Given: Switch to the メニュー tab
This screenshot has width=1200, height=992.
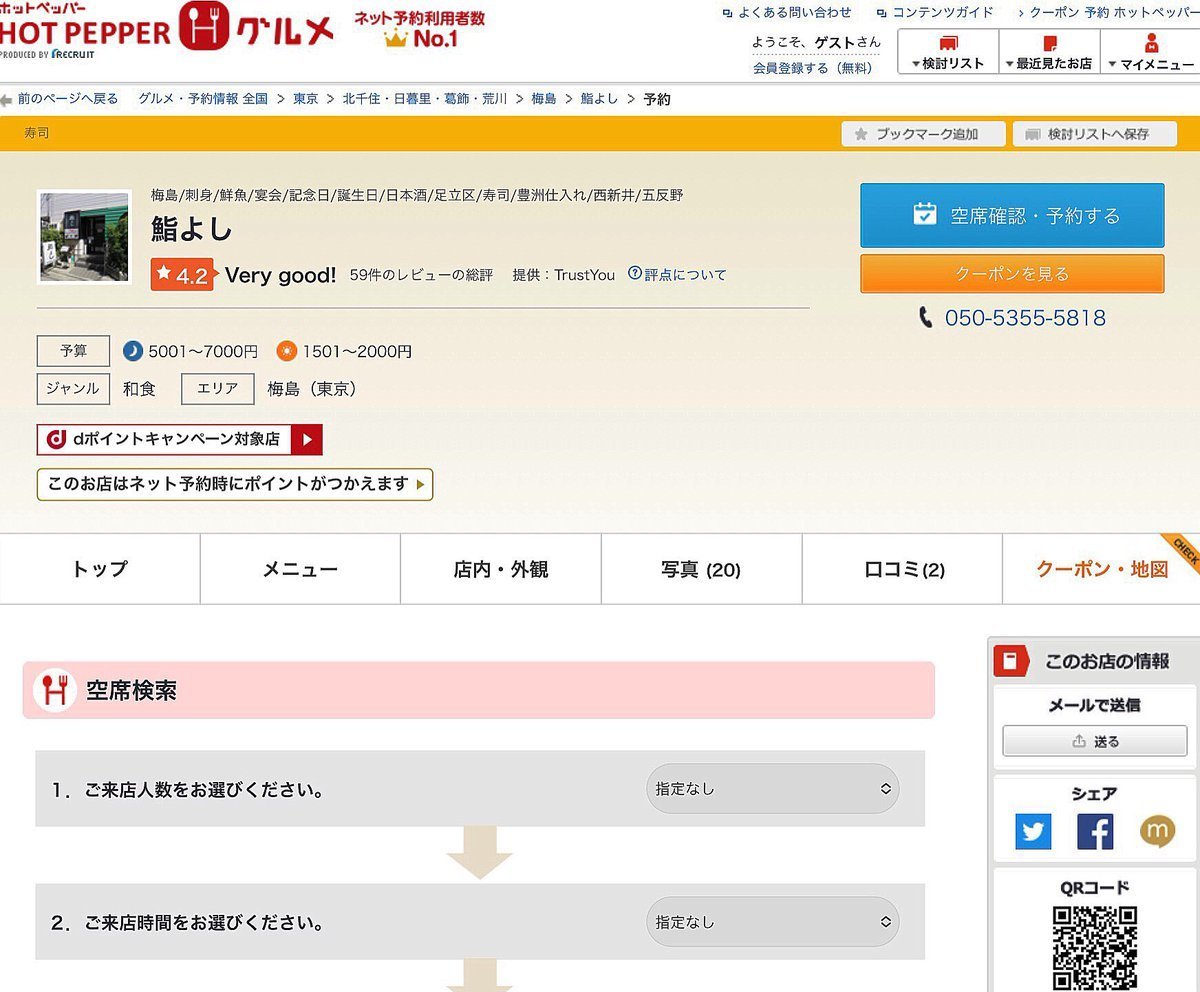Looking at the screenshot, I should 300,570.
